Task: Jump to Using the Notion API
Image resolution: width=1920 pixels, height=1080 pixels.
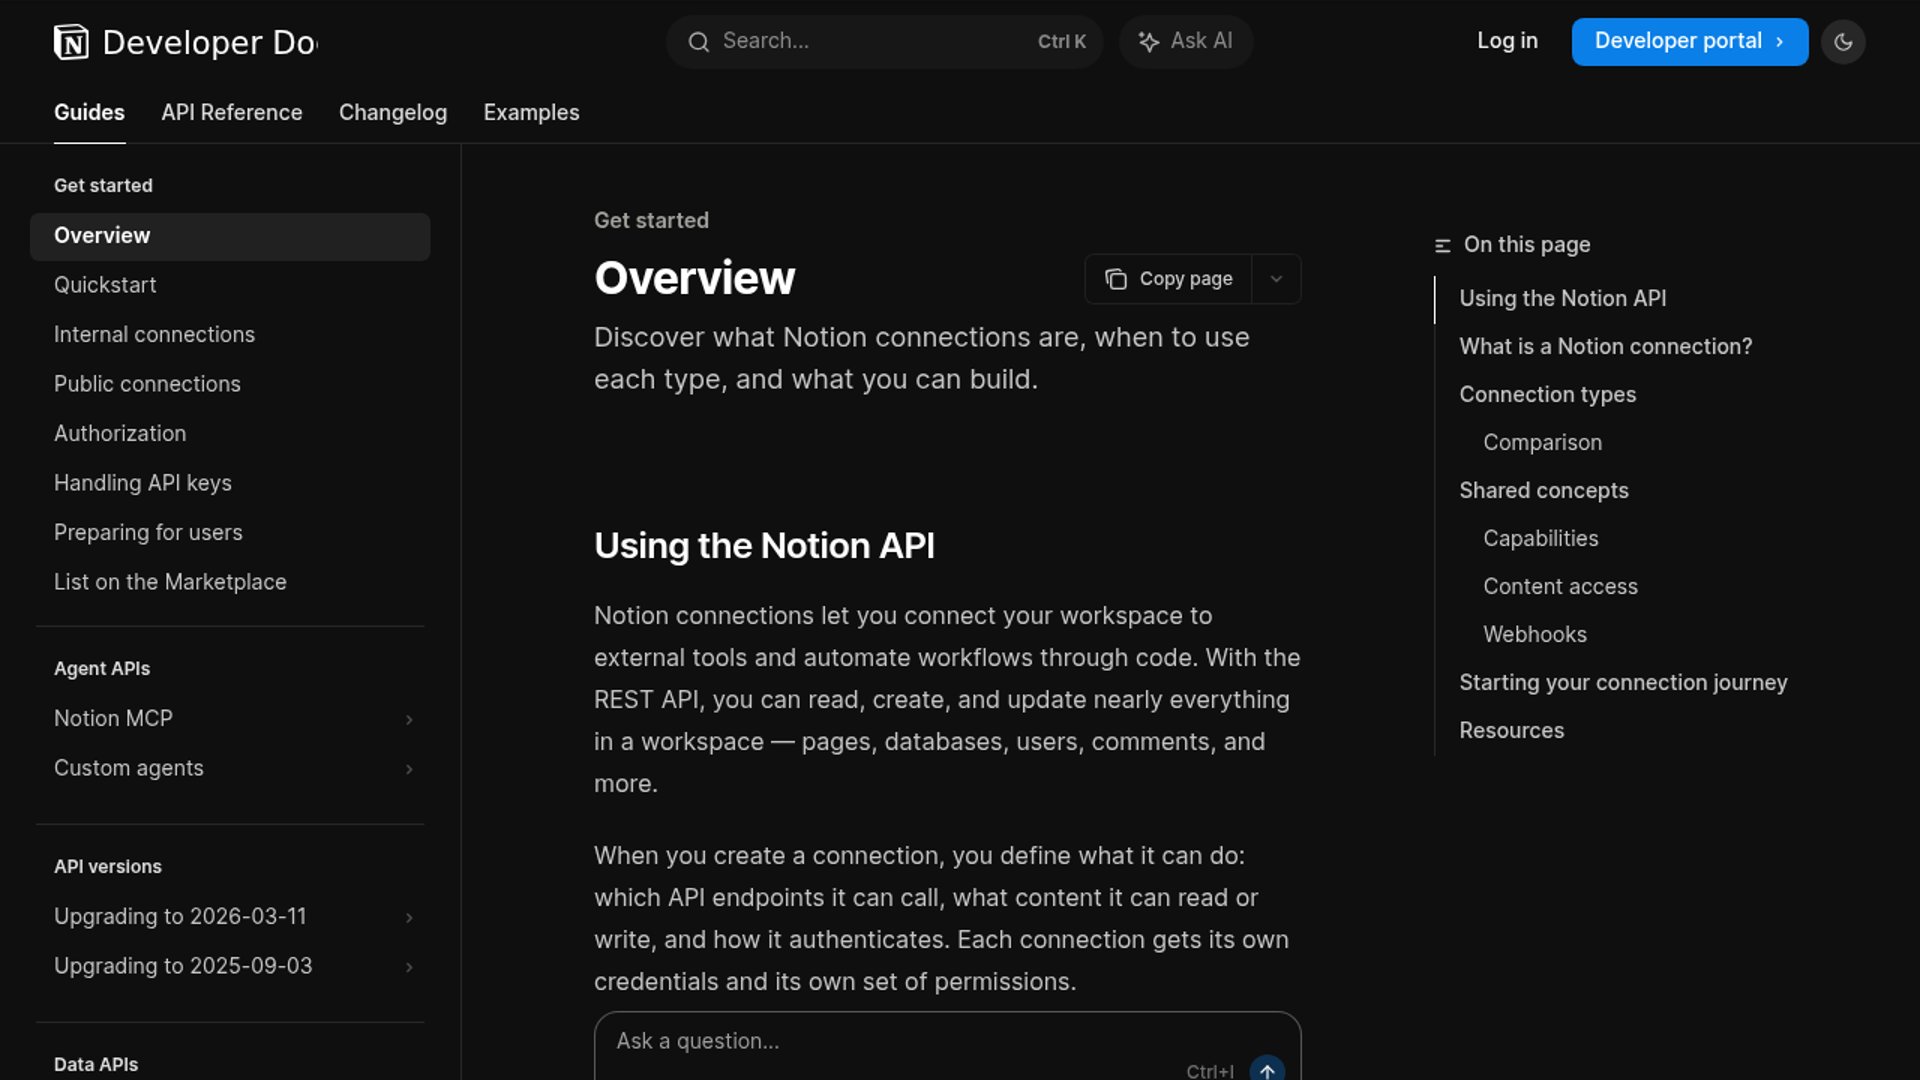Action: pyautogui.click(x=1562, y=299)
